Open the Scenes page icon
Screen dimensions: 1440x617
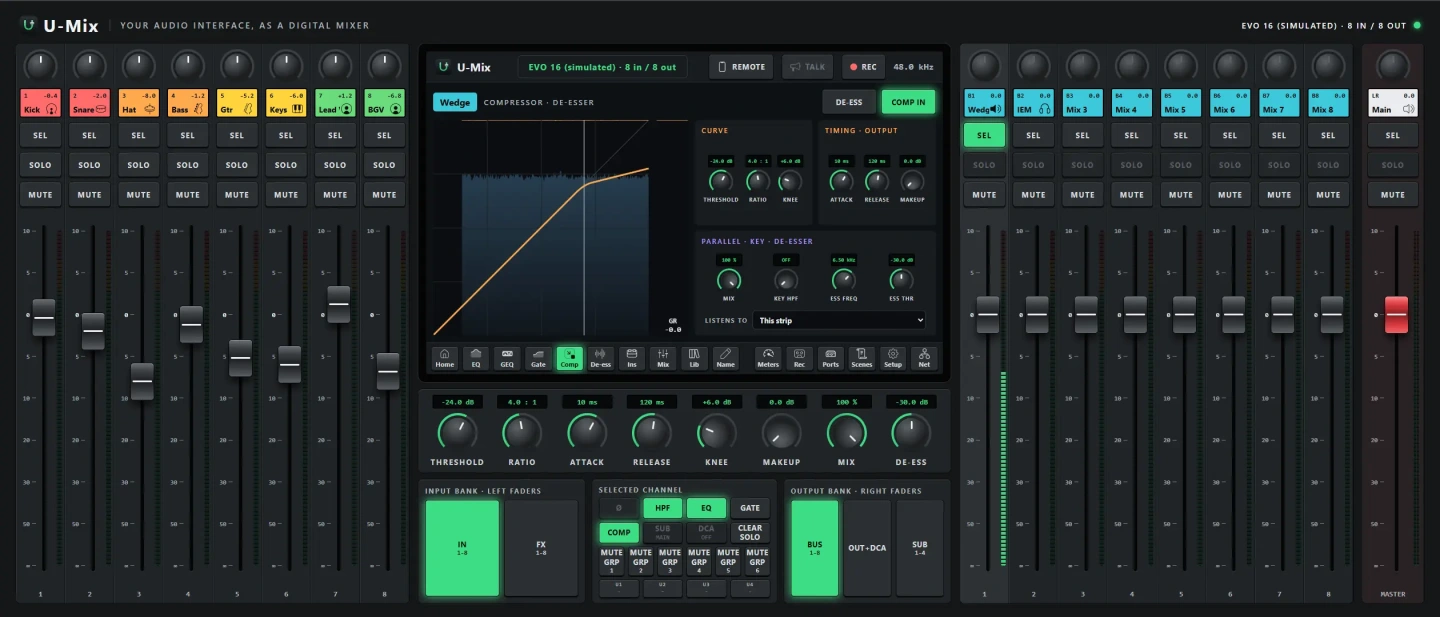(x=861, y=358)
